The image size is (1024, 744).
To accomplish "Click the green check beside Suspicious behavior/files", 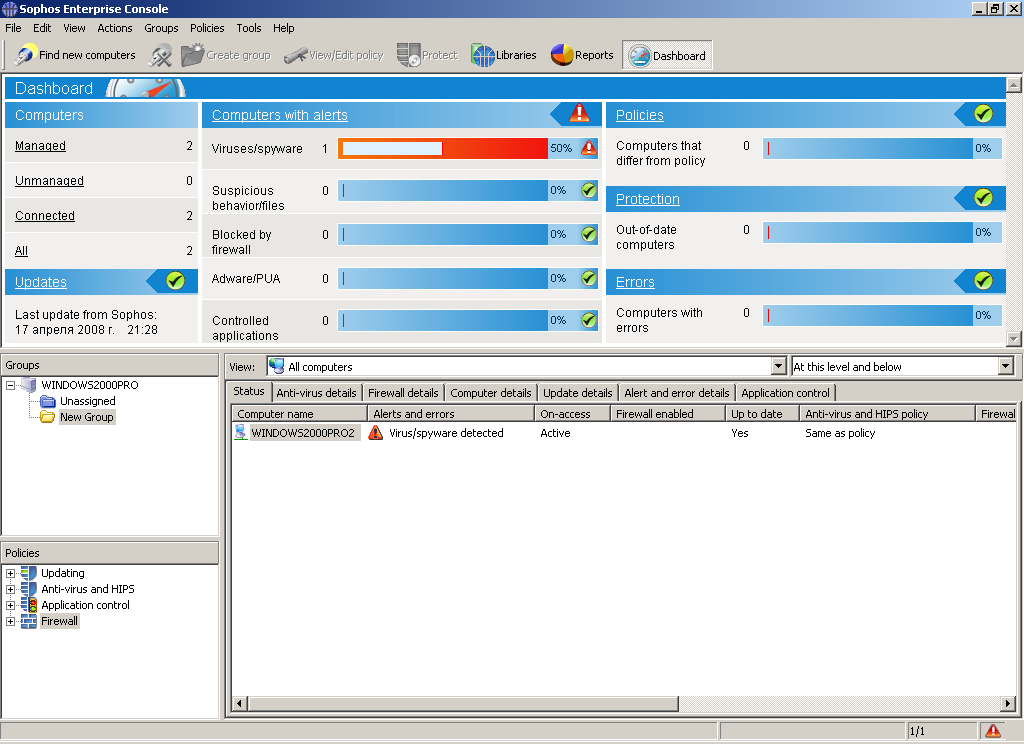I will click(x=588, y=190).
